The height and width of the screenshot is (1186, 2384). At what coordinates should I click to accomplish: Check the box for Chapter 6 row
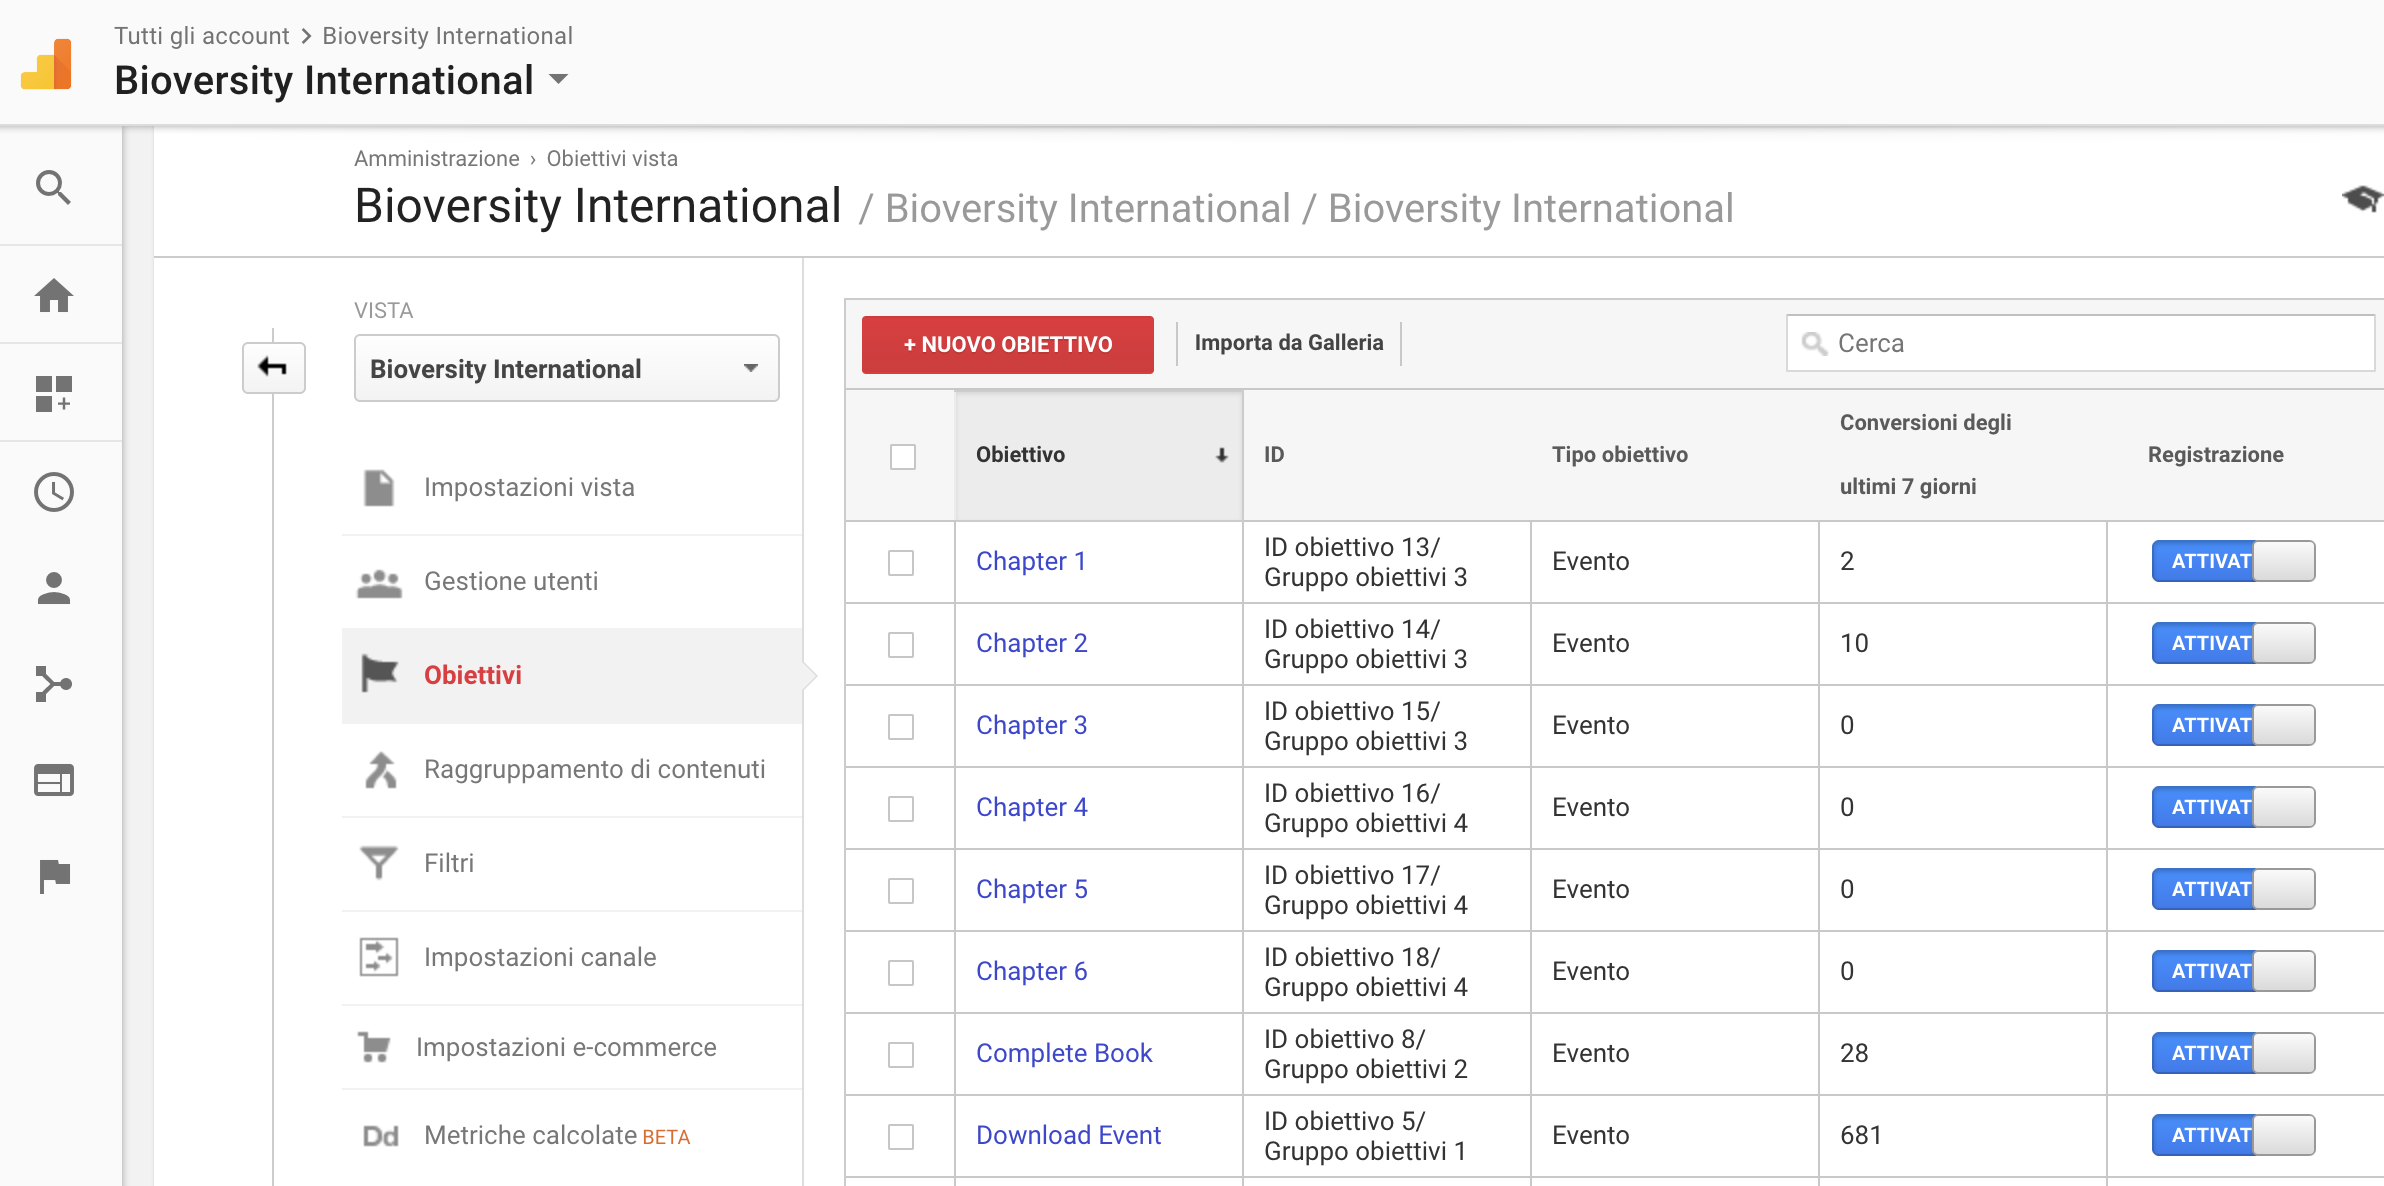click(x=901, y=972)
